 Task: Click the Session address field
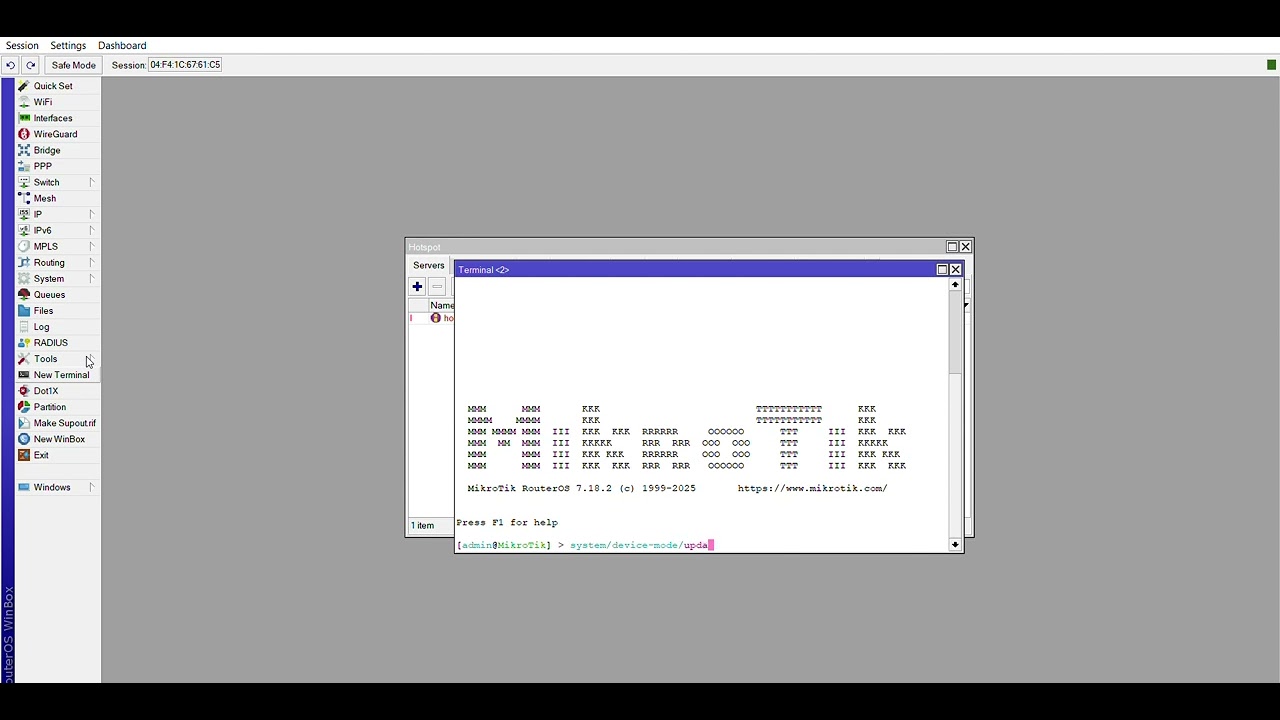pos(185,65)
